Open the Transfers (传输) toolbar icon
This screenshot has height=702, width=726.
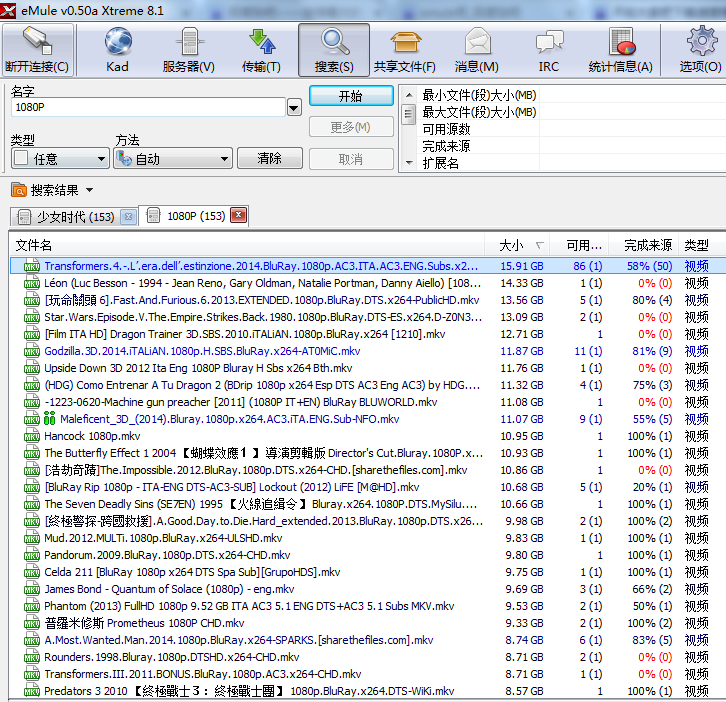262,41
